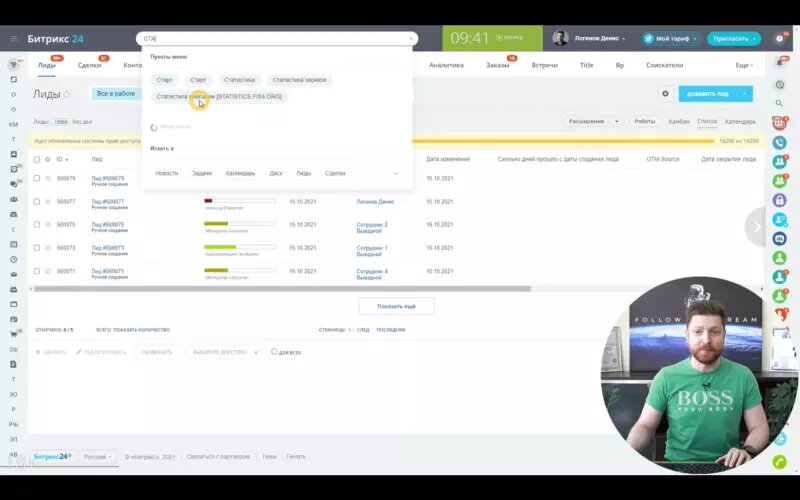Viewport: 800px width, 500px height.
Task: Enable the Для всех checkbox
Action: point(274,352)
